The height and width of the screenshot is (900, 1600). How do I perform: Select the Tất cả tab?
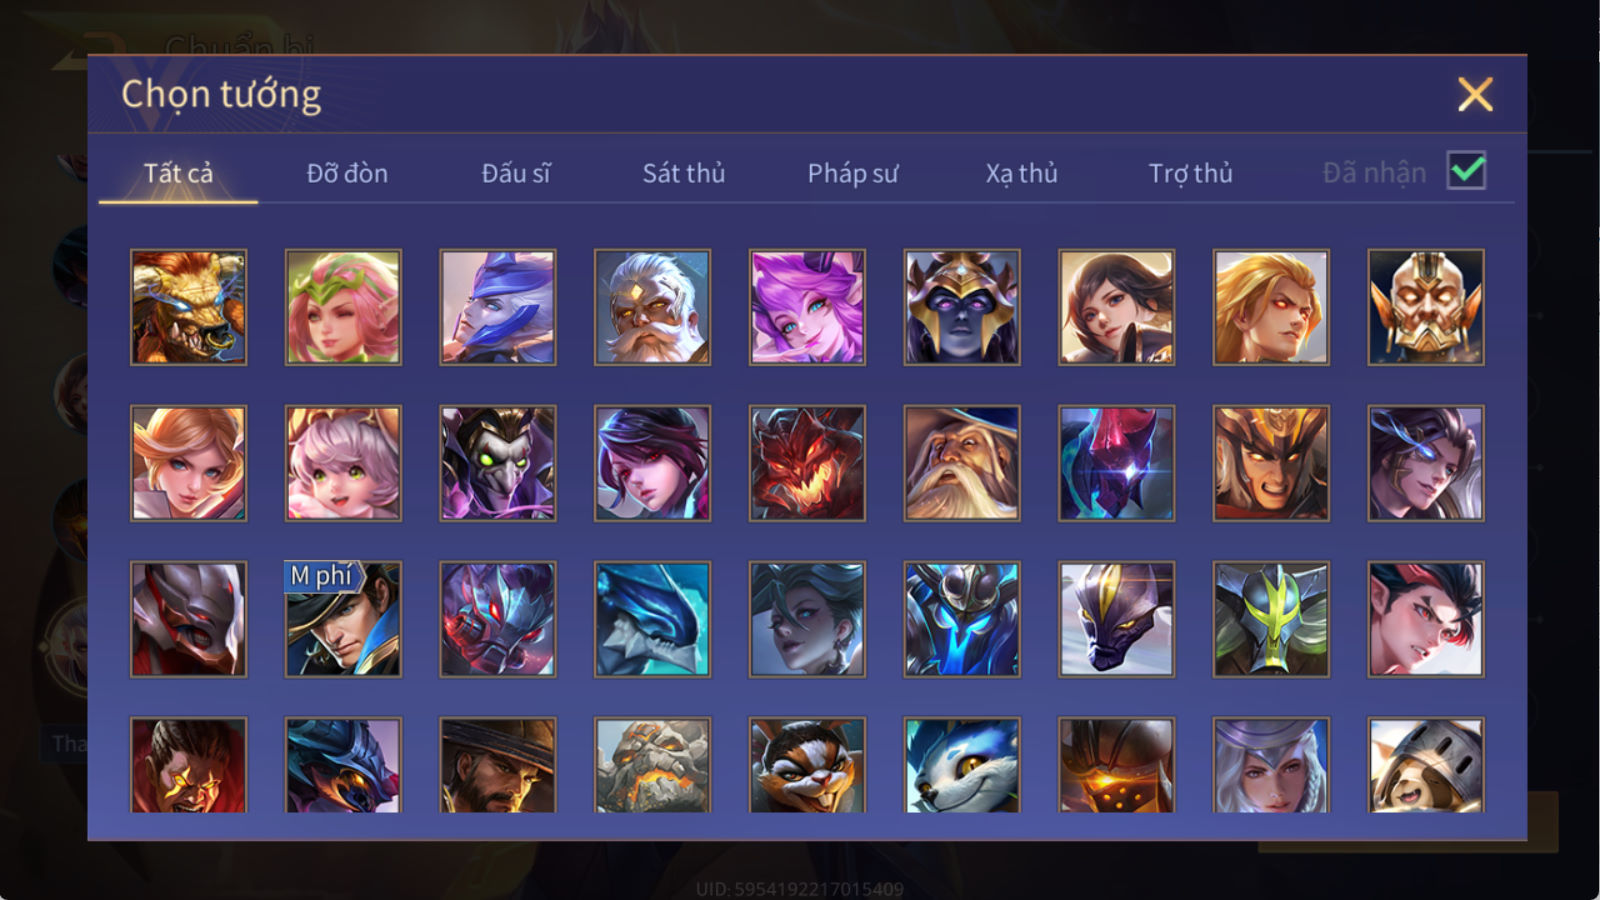[178, 173]
